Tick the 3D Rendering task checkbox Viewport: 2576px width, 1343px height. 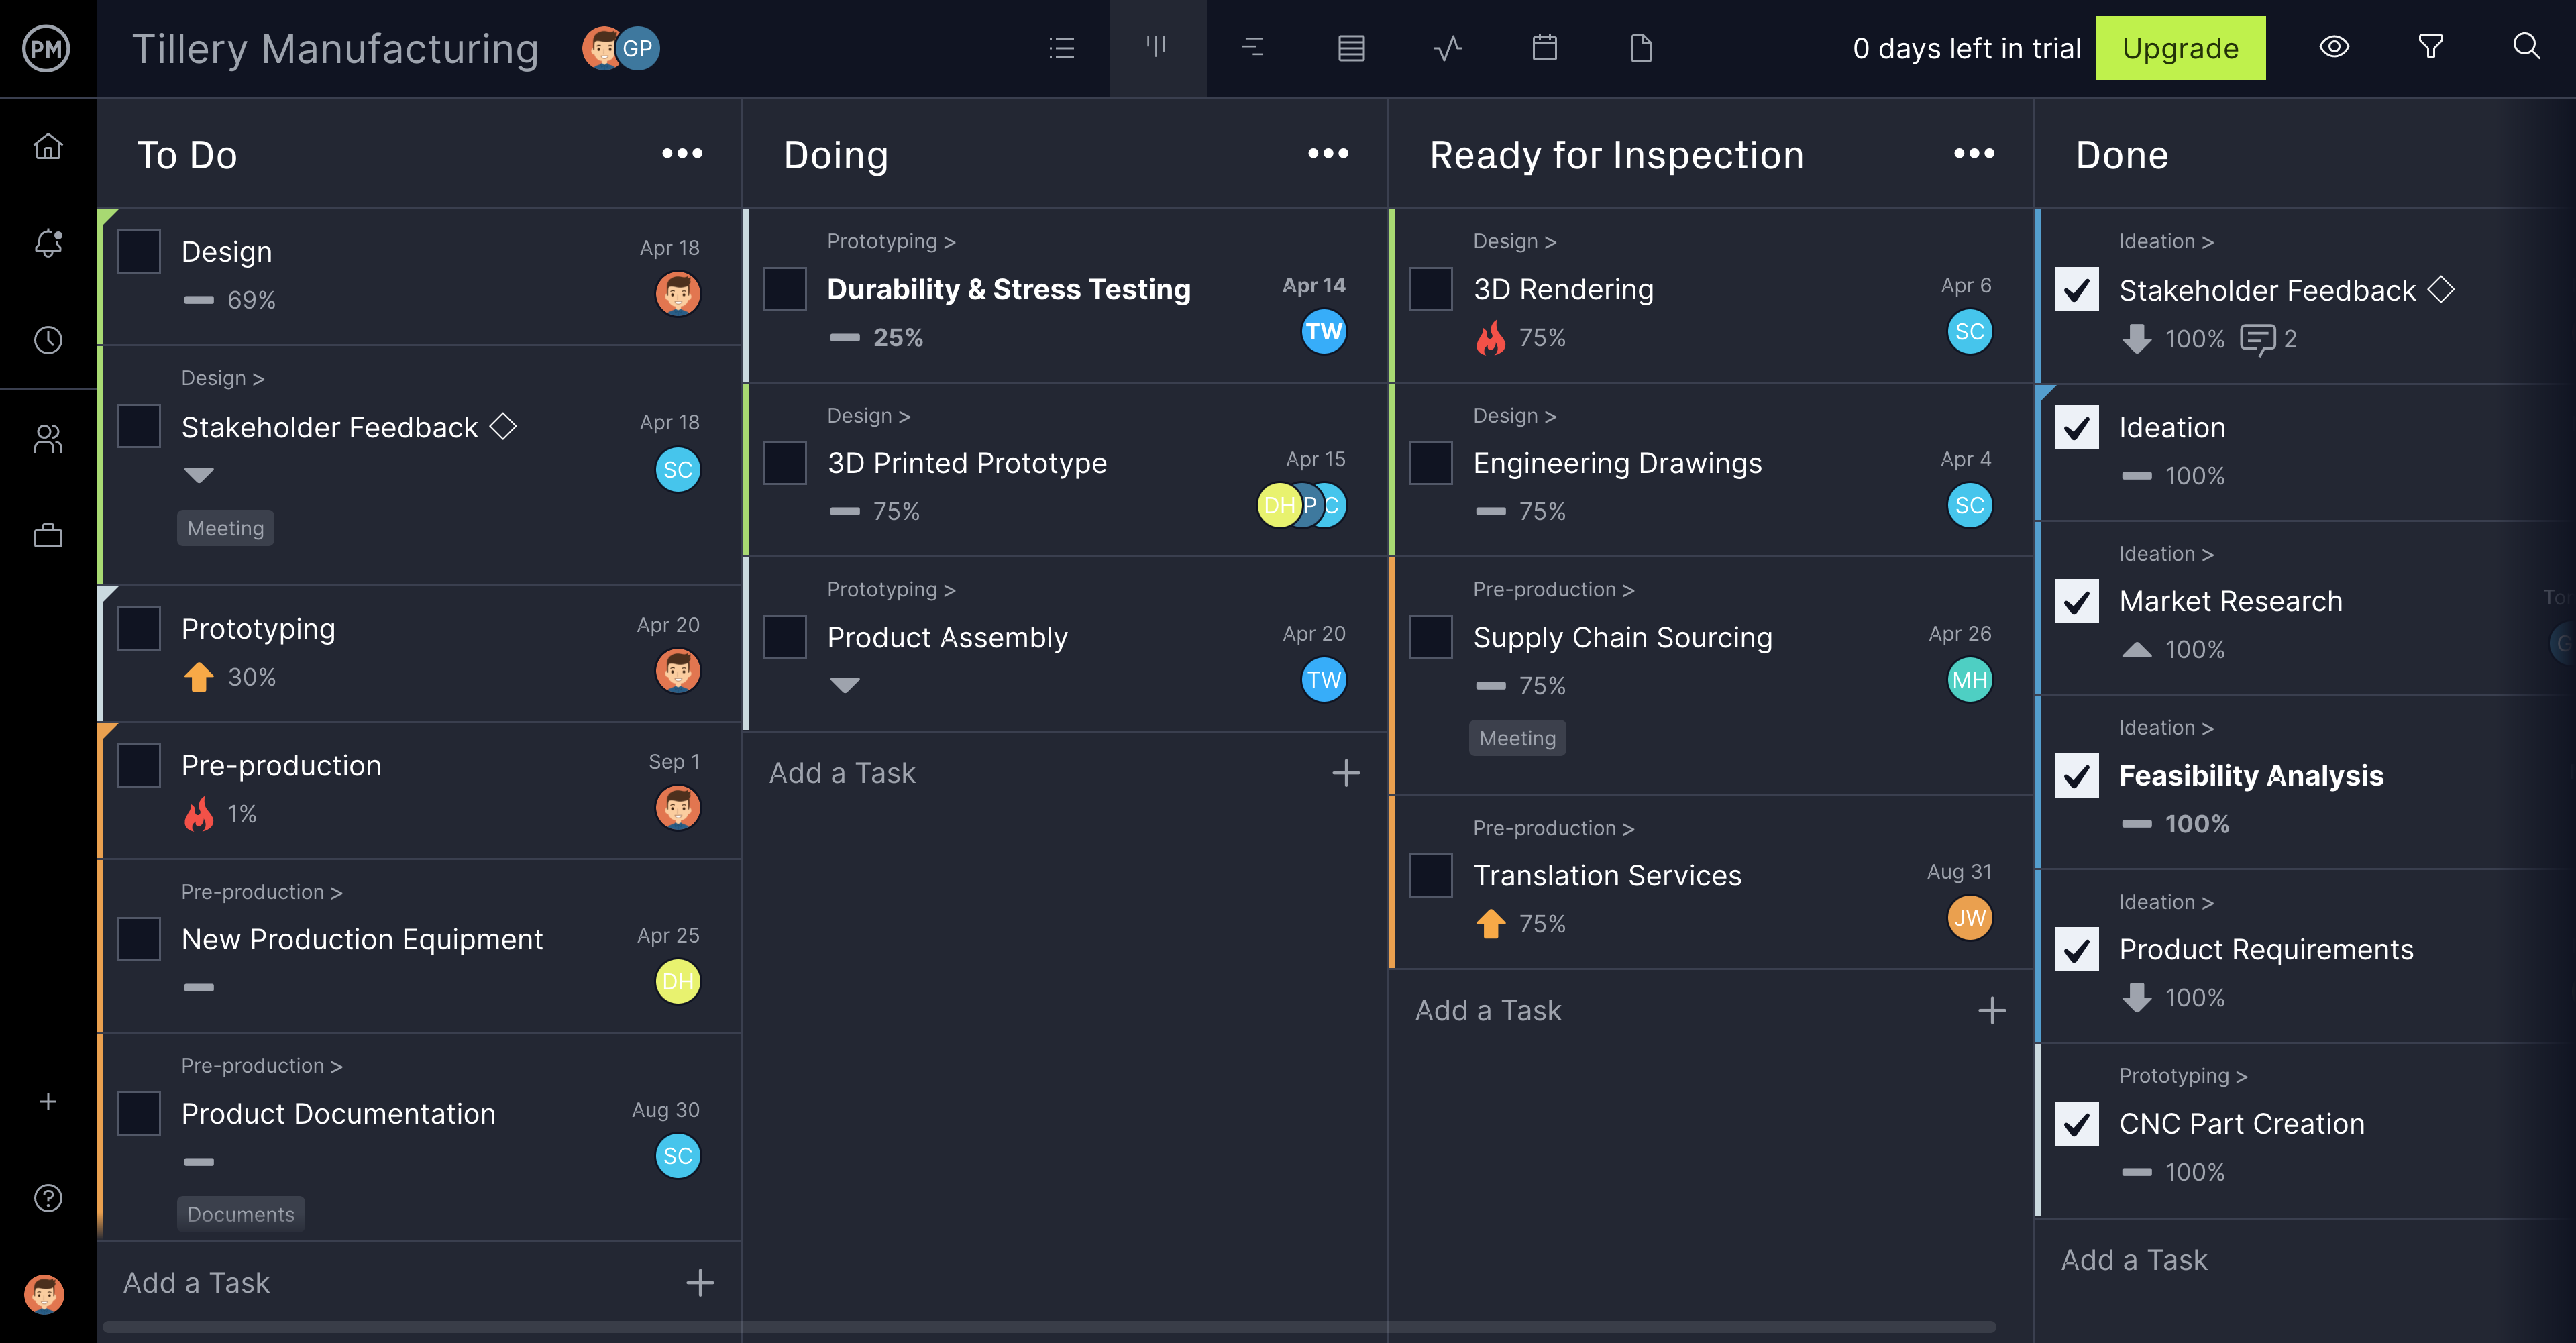pos(1431,289)
